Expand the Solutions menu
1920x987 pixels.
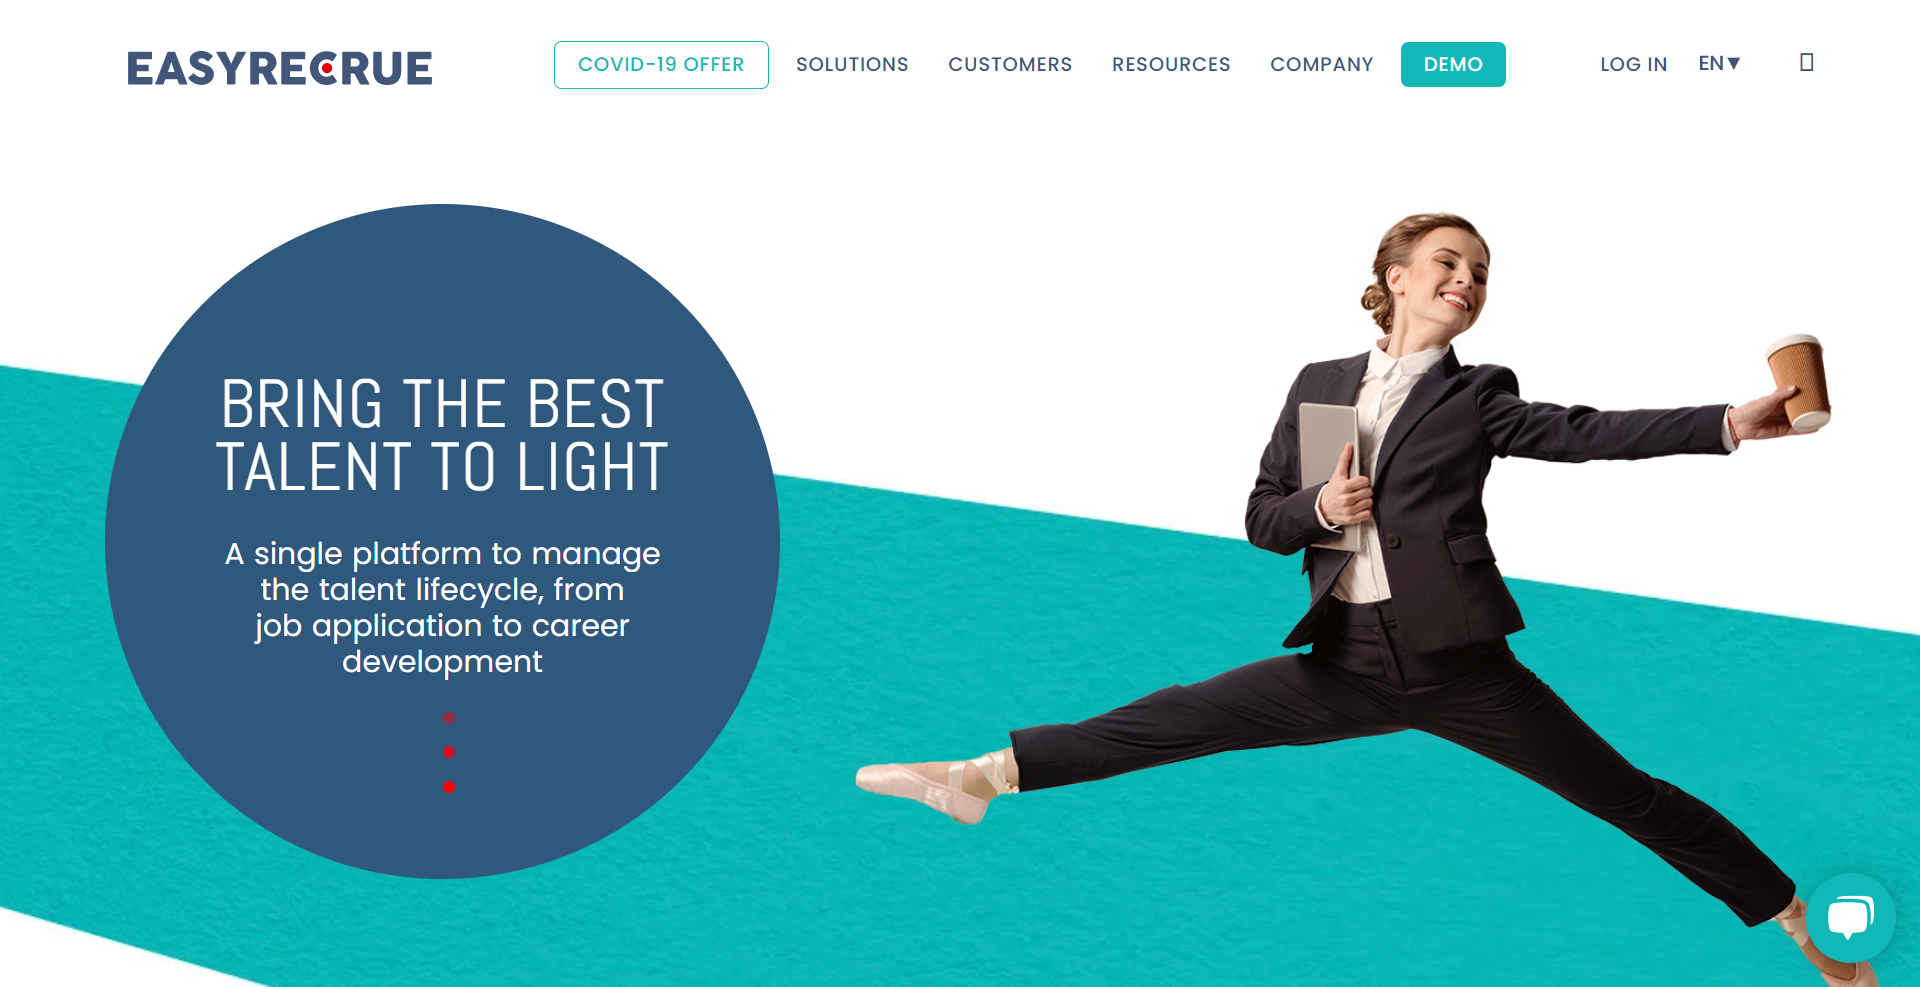(x=852, y=65)
